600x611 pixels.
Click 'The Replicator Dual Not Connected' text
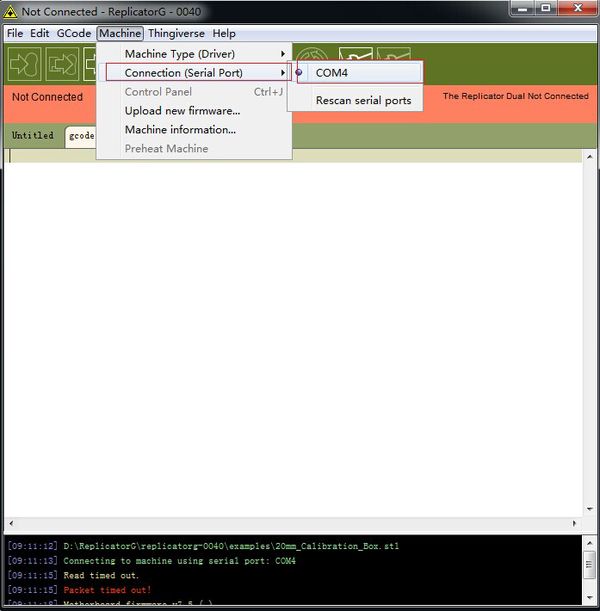515,96
